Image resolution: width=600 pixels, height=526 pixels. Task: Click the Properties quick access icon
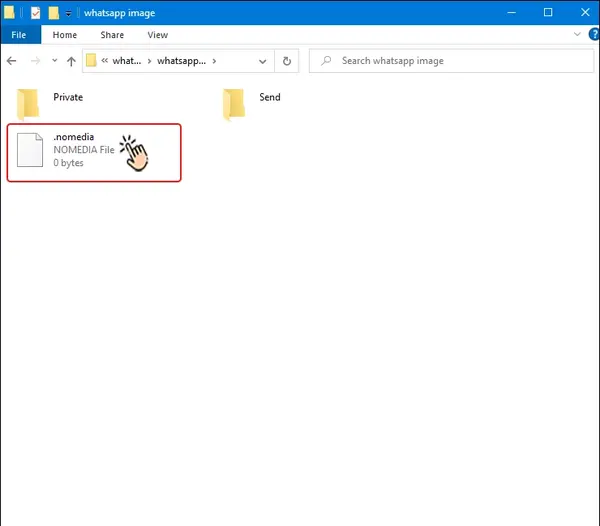click(x=35, y=13)
